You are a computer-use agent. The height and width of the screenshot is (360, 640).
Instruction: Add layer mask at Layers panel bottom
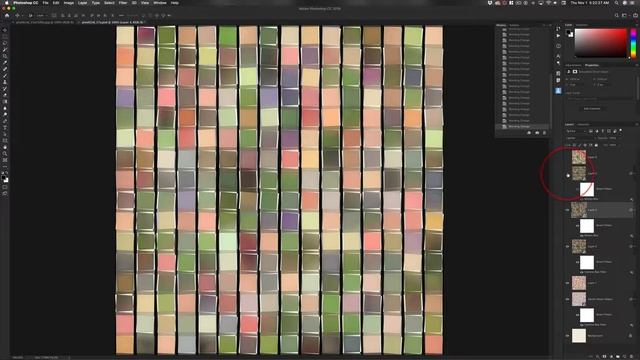605,356
